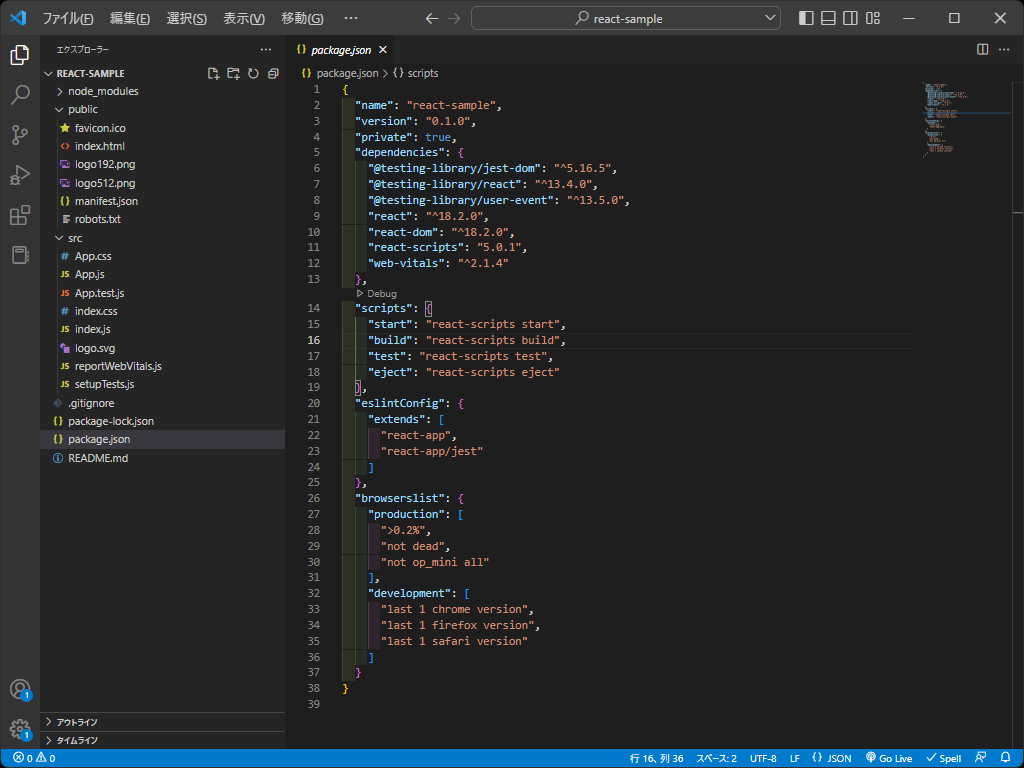This screenshot has width=1024, height=768.
Task: Open the 移動(G) menu
Action: click(x=302, y=18)
